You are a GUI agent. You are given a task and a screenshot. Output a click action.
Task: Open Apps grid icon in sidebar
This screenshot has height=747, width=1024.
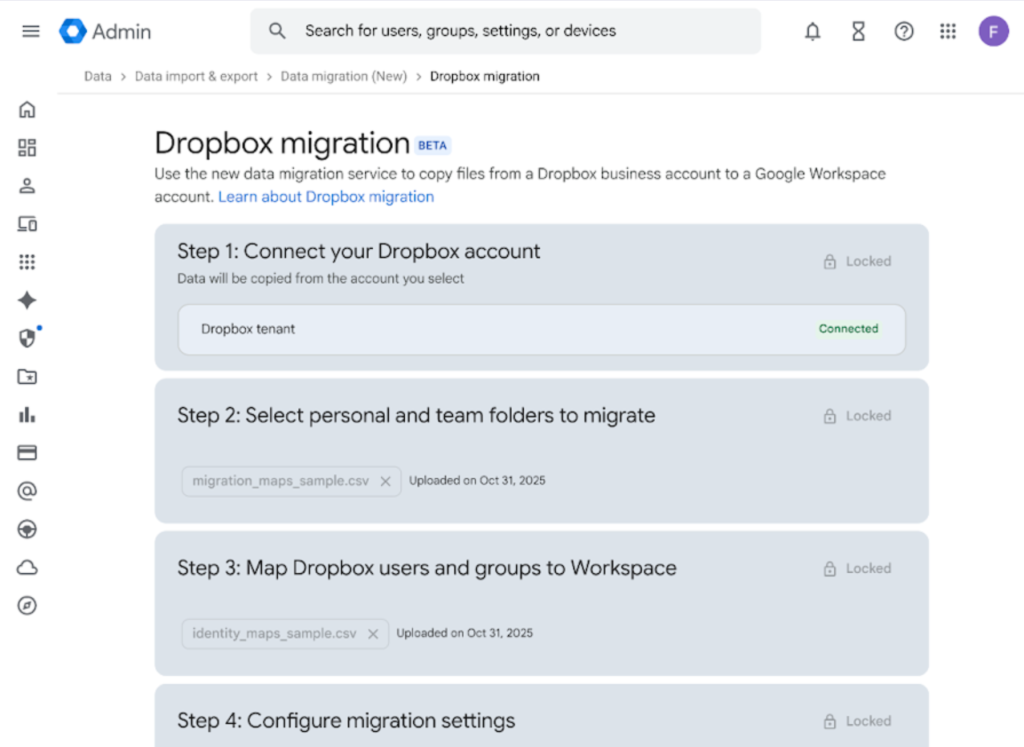(27, 262)
